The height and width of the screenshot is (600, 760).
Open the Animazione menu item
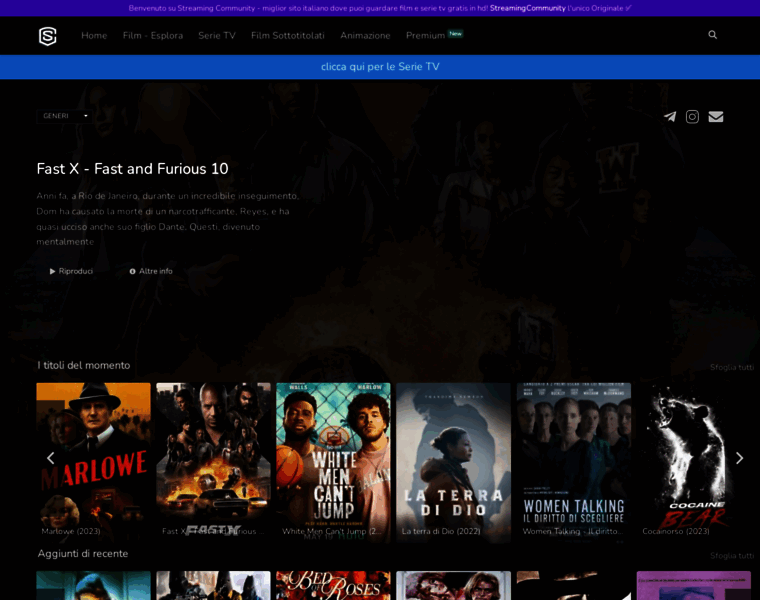pos(365,35)
